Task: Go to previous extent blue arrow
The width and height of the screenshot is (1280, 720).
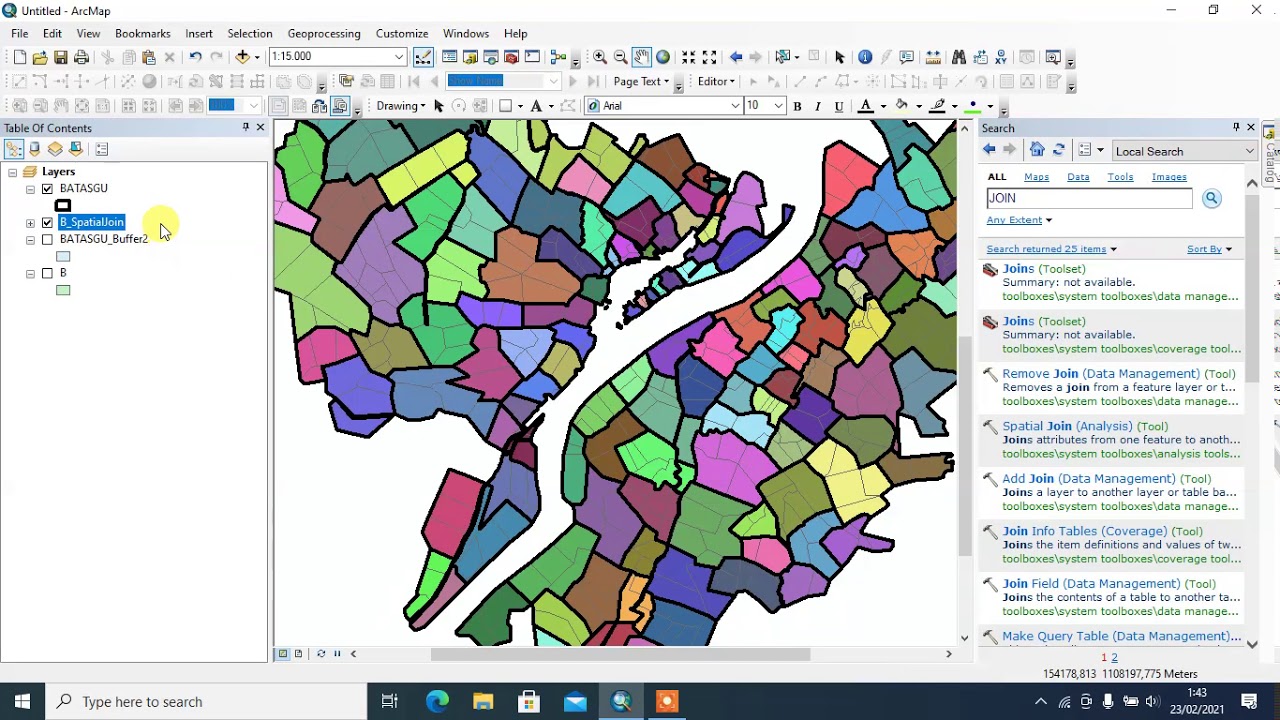Action: (736, 57)
